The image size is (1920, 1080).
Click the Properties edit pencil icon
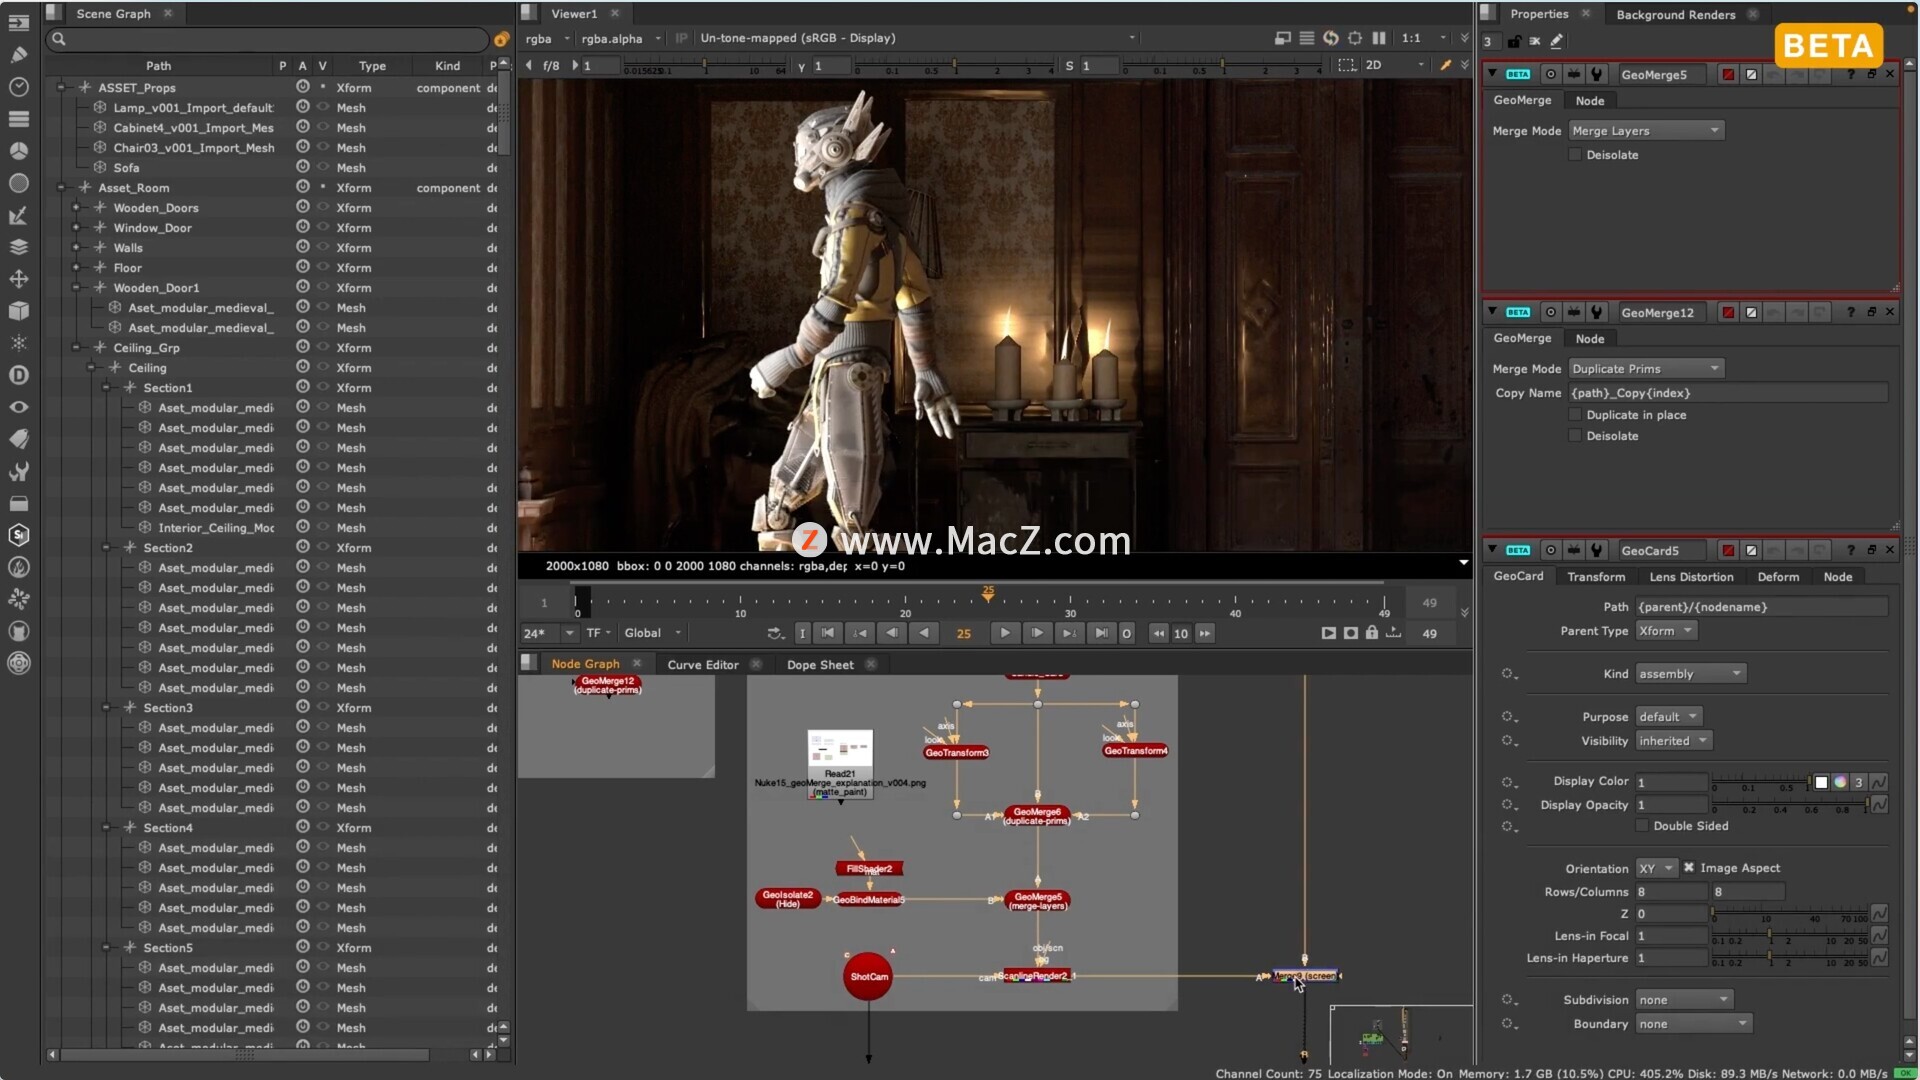[x=1557, y=41]
